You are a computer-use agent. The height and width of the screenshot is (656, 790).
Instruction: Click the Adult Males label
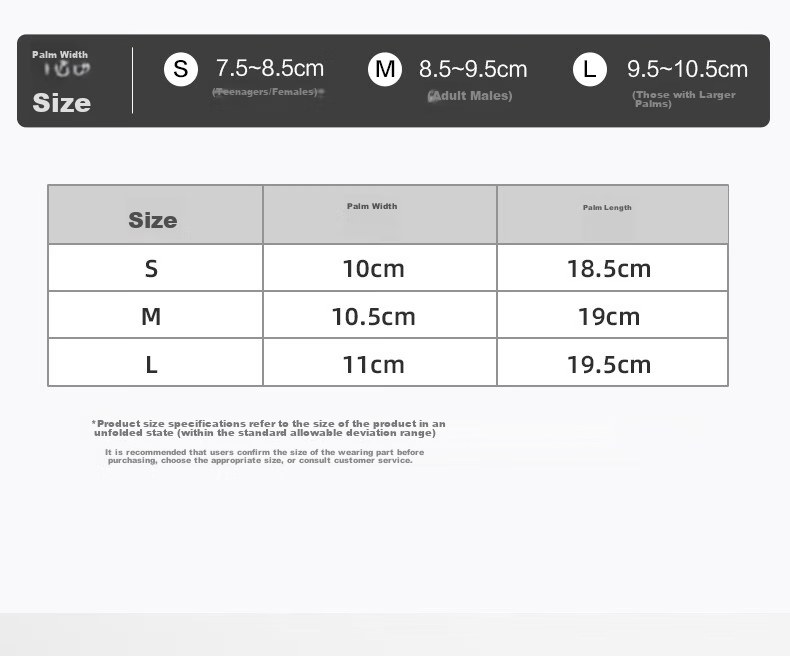click(470, 96)
